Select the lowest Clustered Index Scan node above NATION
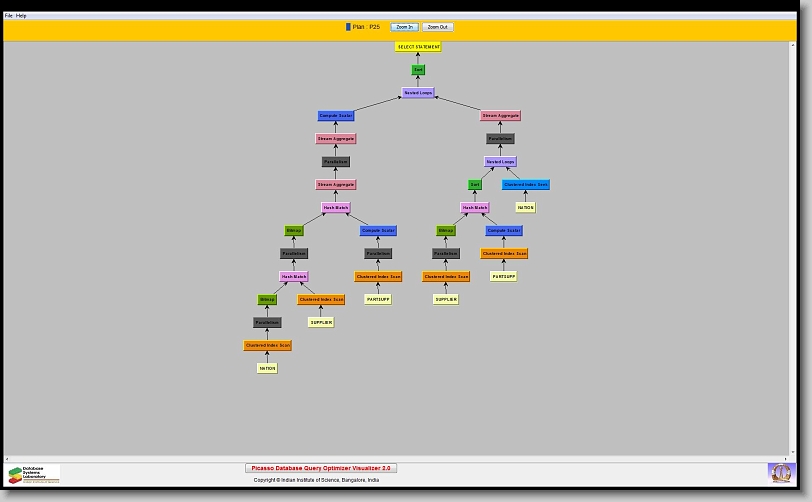 point(267,346)
